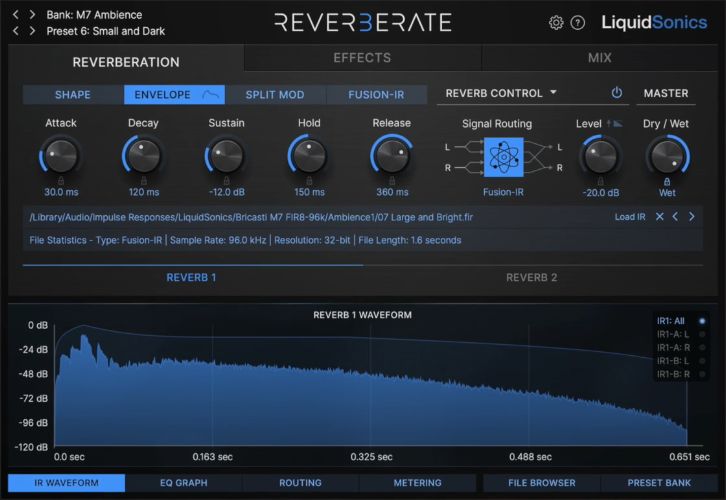The width and height of the screenshot is (726, 500).
Task: Open the Split Mod sub-tab
Action: [275, 94]
